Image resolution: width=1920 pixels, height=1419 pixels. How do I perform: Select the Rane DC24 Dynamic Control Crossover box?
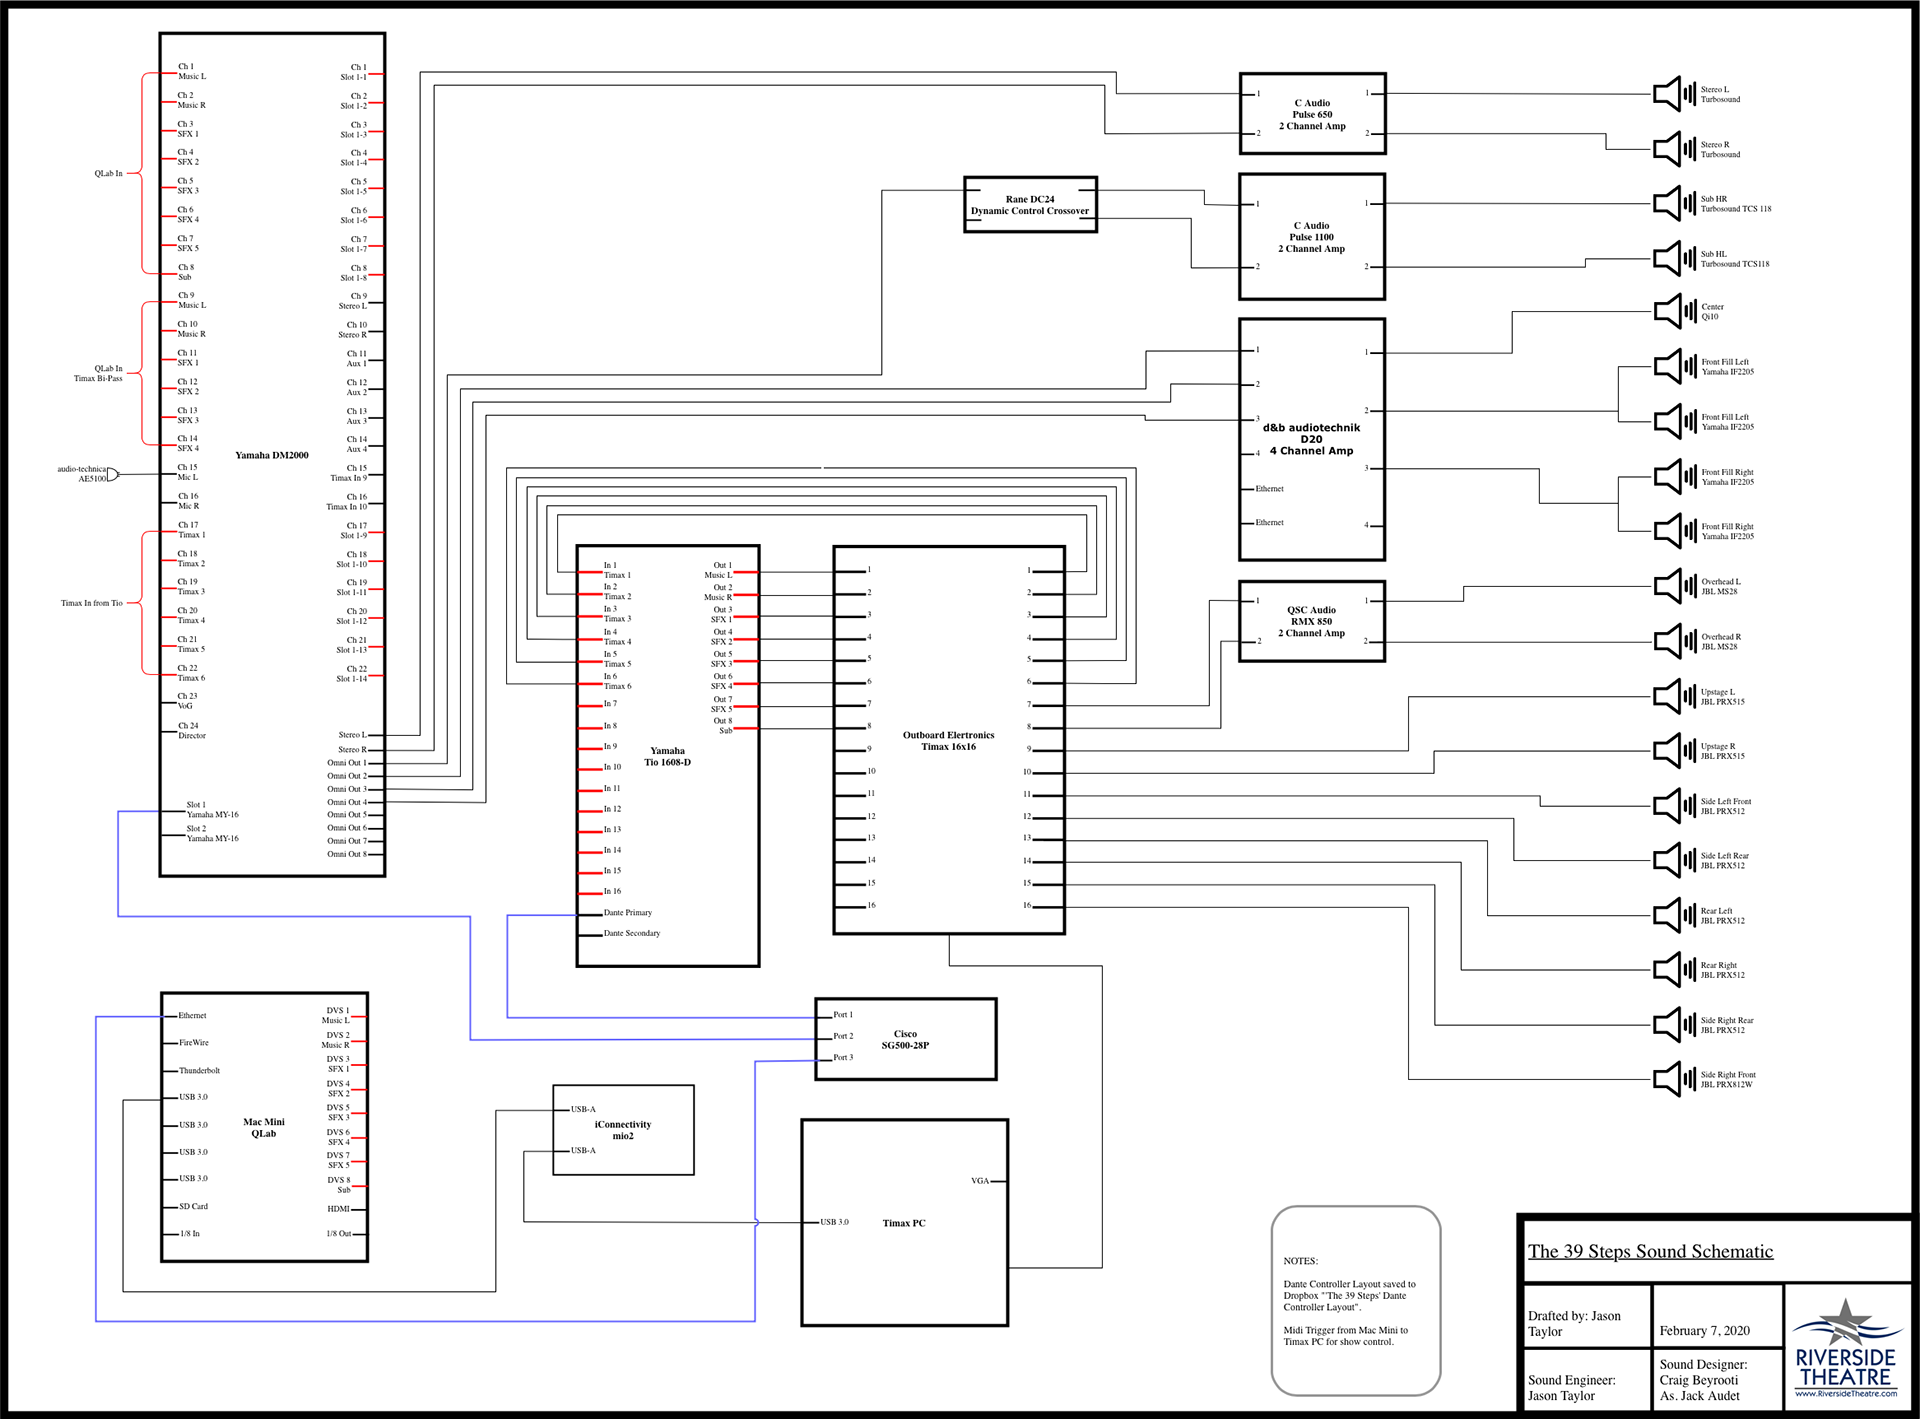coord(1030,205)
